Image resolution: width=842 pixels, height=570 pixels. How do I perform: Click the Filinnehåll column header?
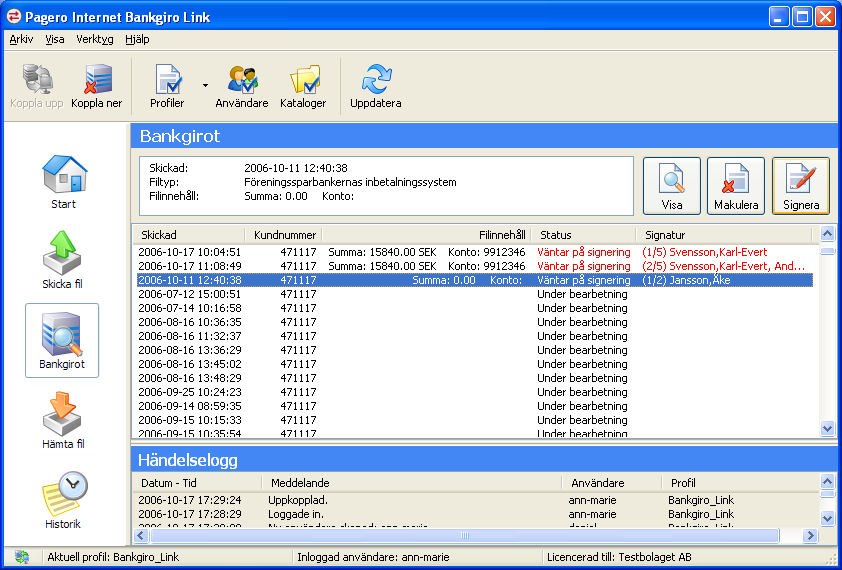pyautogui.click(x=427, y=235)
